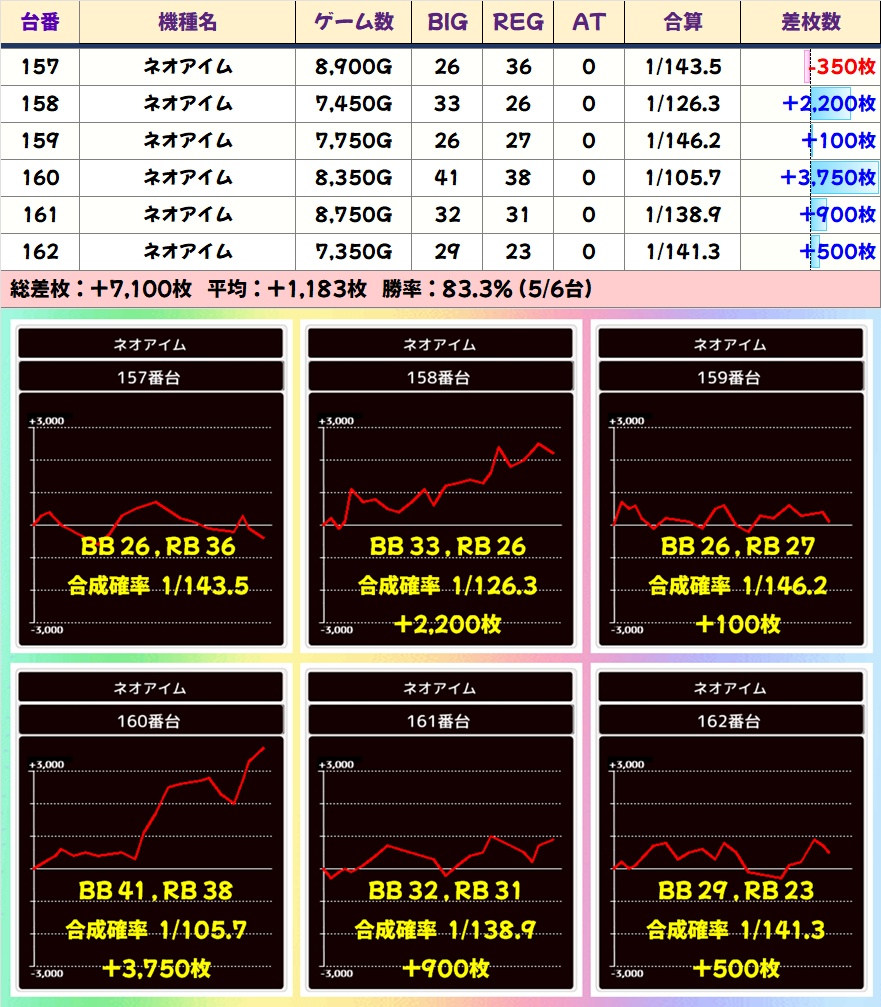881x1007 pixels.
Task: Open the 162番台 slump graph
Action: tap(730, 863)
